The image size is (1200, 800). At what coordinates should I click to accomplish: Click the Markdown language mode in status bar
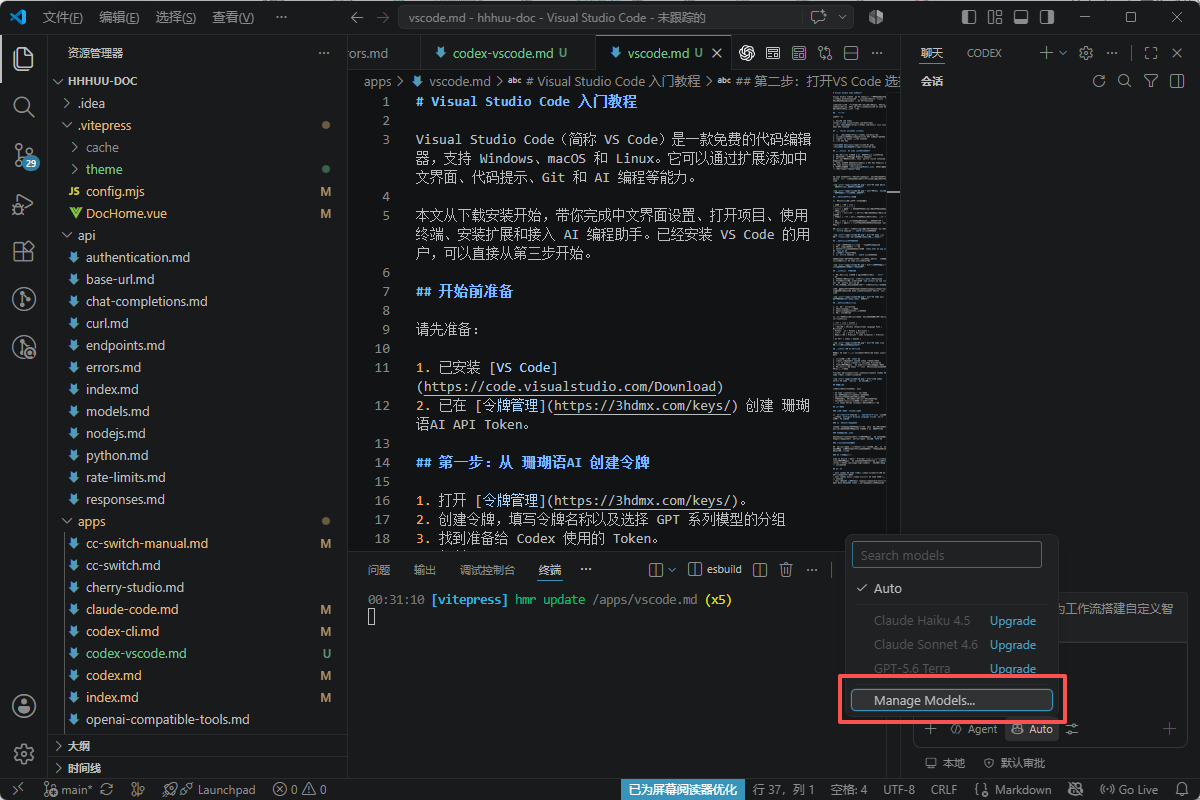click(1014, 789)
